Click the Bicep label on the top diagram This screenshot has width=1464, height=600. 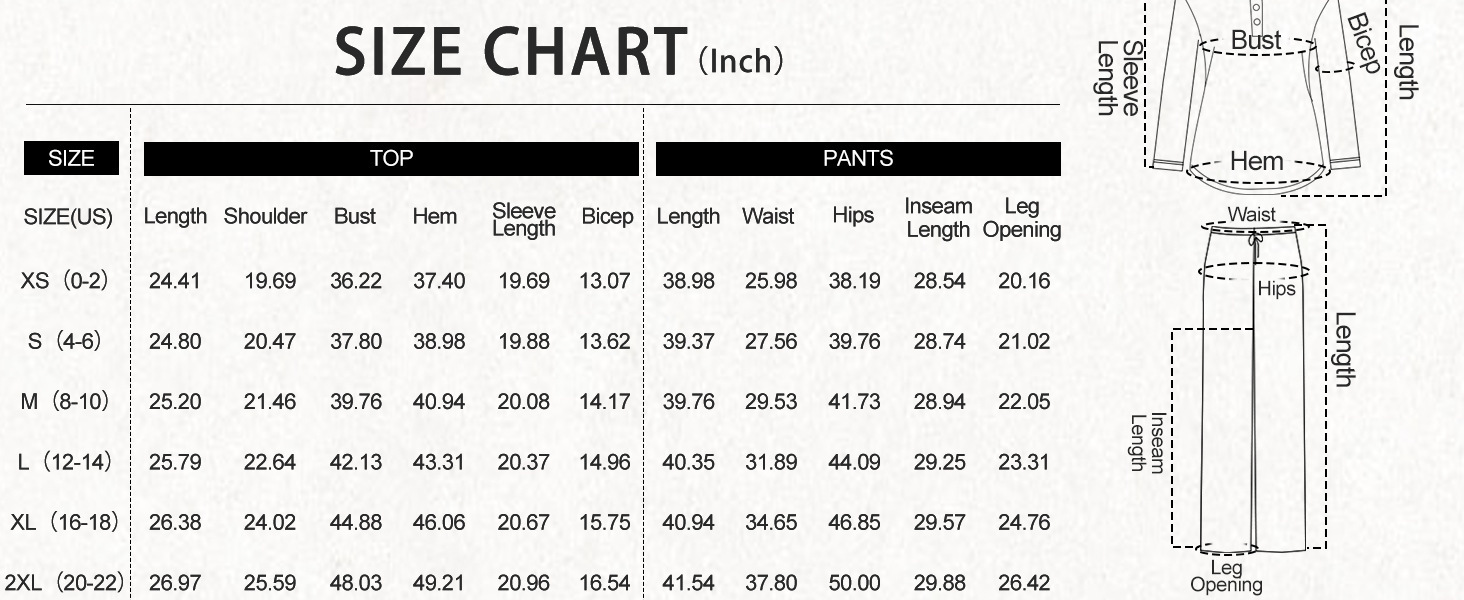(x=1362, y=43)
